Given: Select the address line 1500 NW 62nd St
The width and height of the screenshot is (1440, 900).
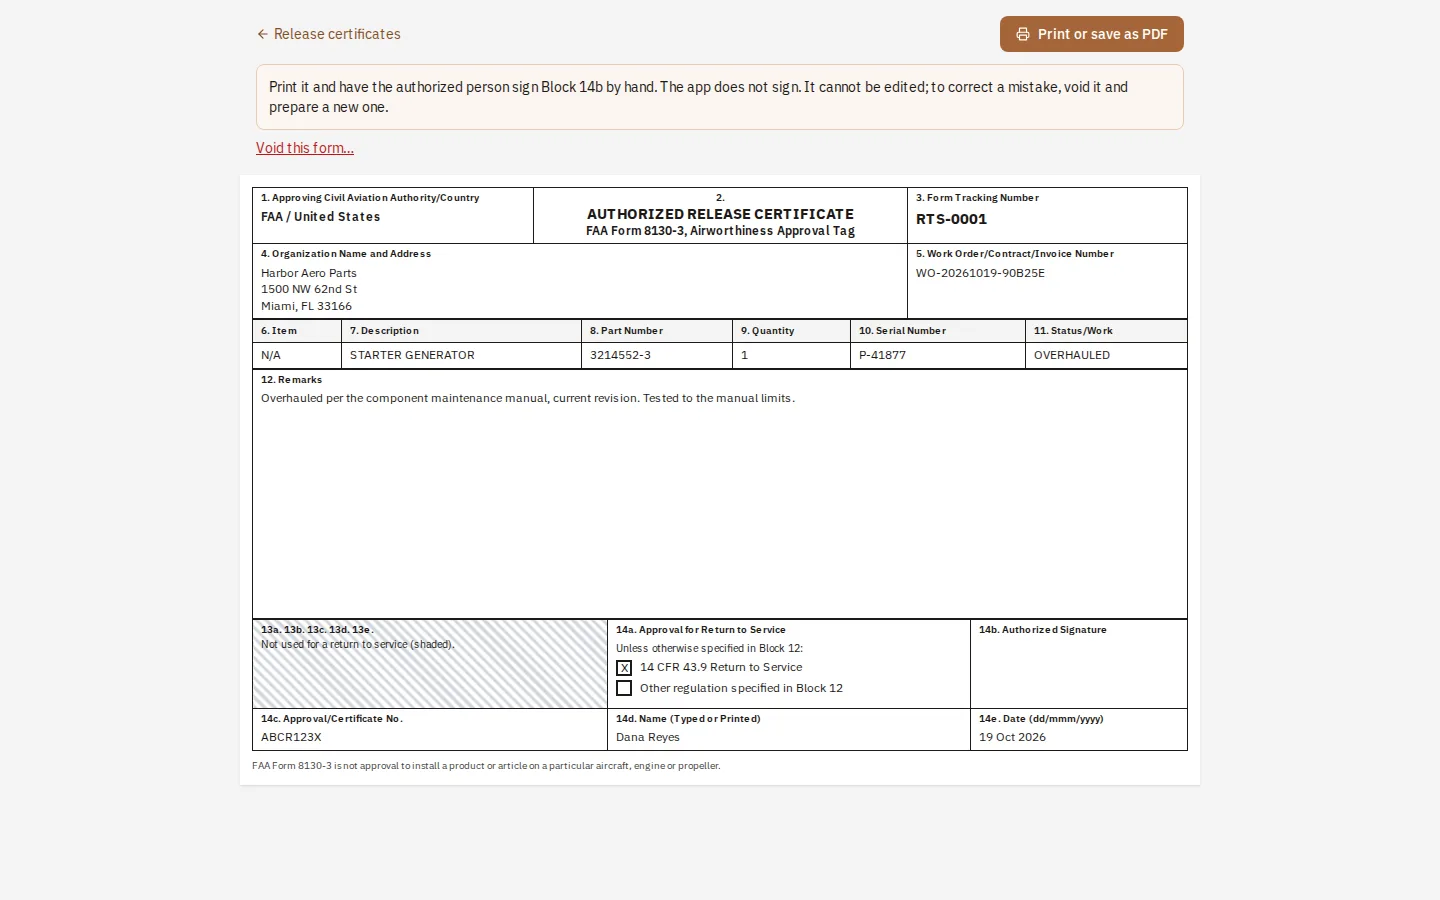Looking at the screenshot, I should pos(309,289).
